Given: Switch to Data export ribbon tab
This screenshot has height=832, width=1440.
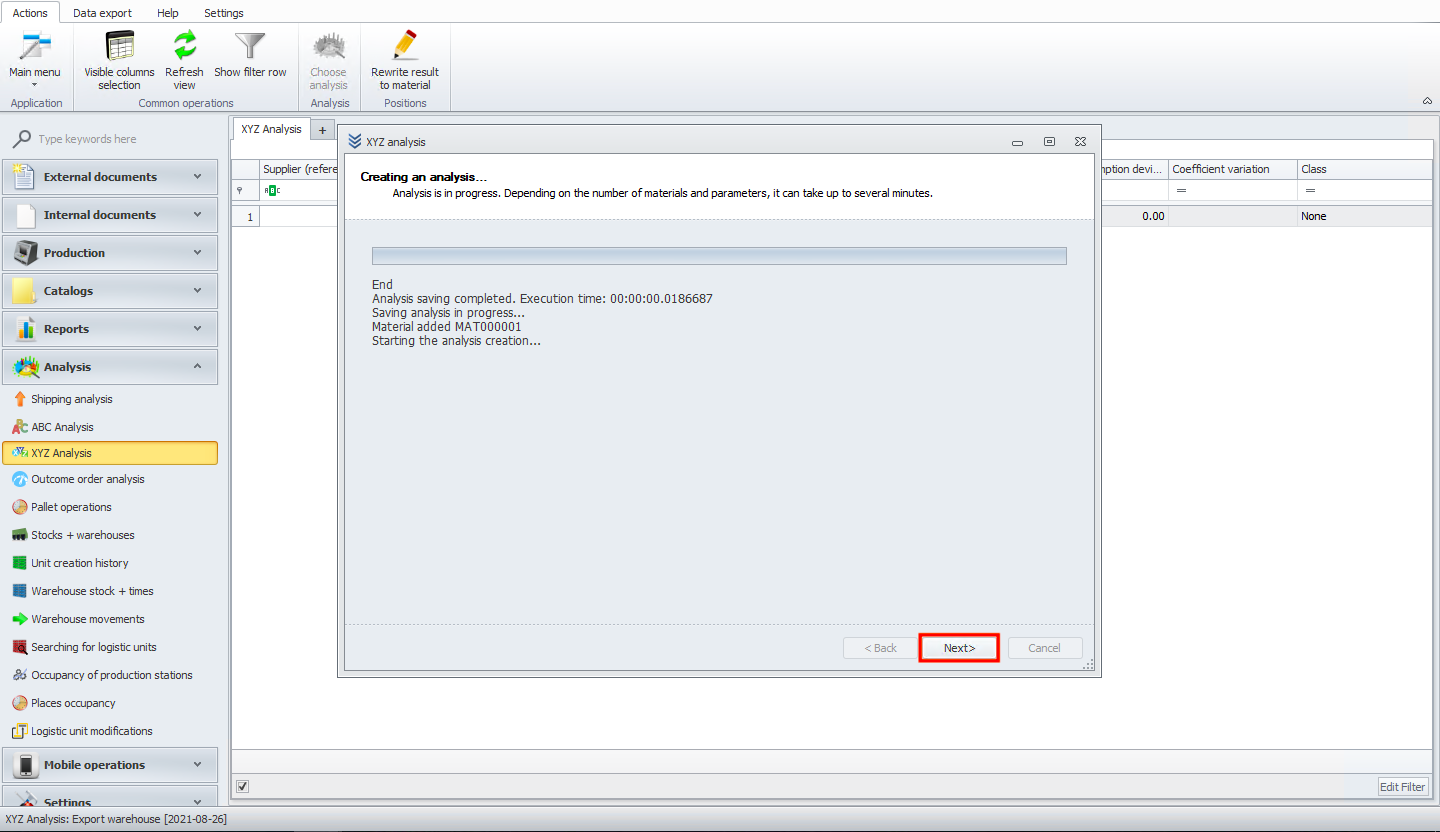Looking at the screenshot, I should [x=102, y=13].
